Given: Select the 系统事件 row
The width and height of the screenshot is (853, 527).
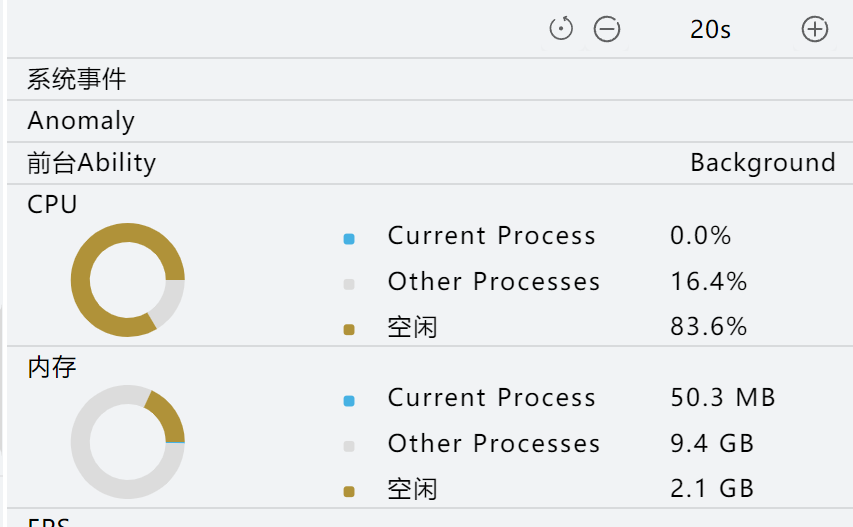Looking at the screenshot, I should 430,79.
